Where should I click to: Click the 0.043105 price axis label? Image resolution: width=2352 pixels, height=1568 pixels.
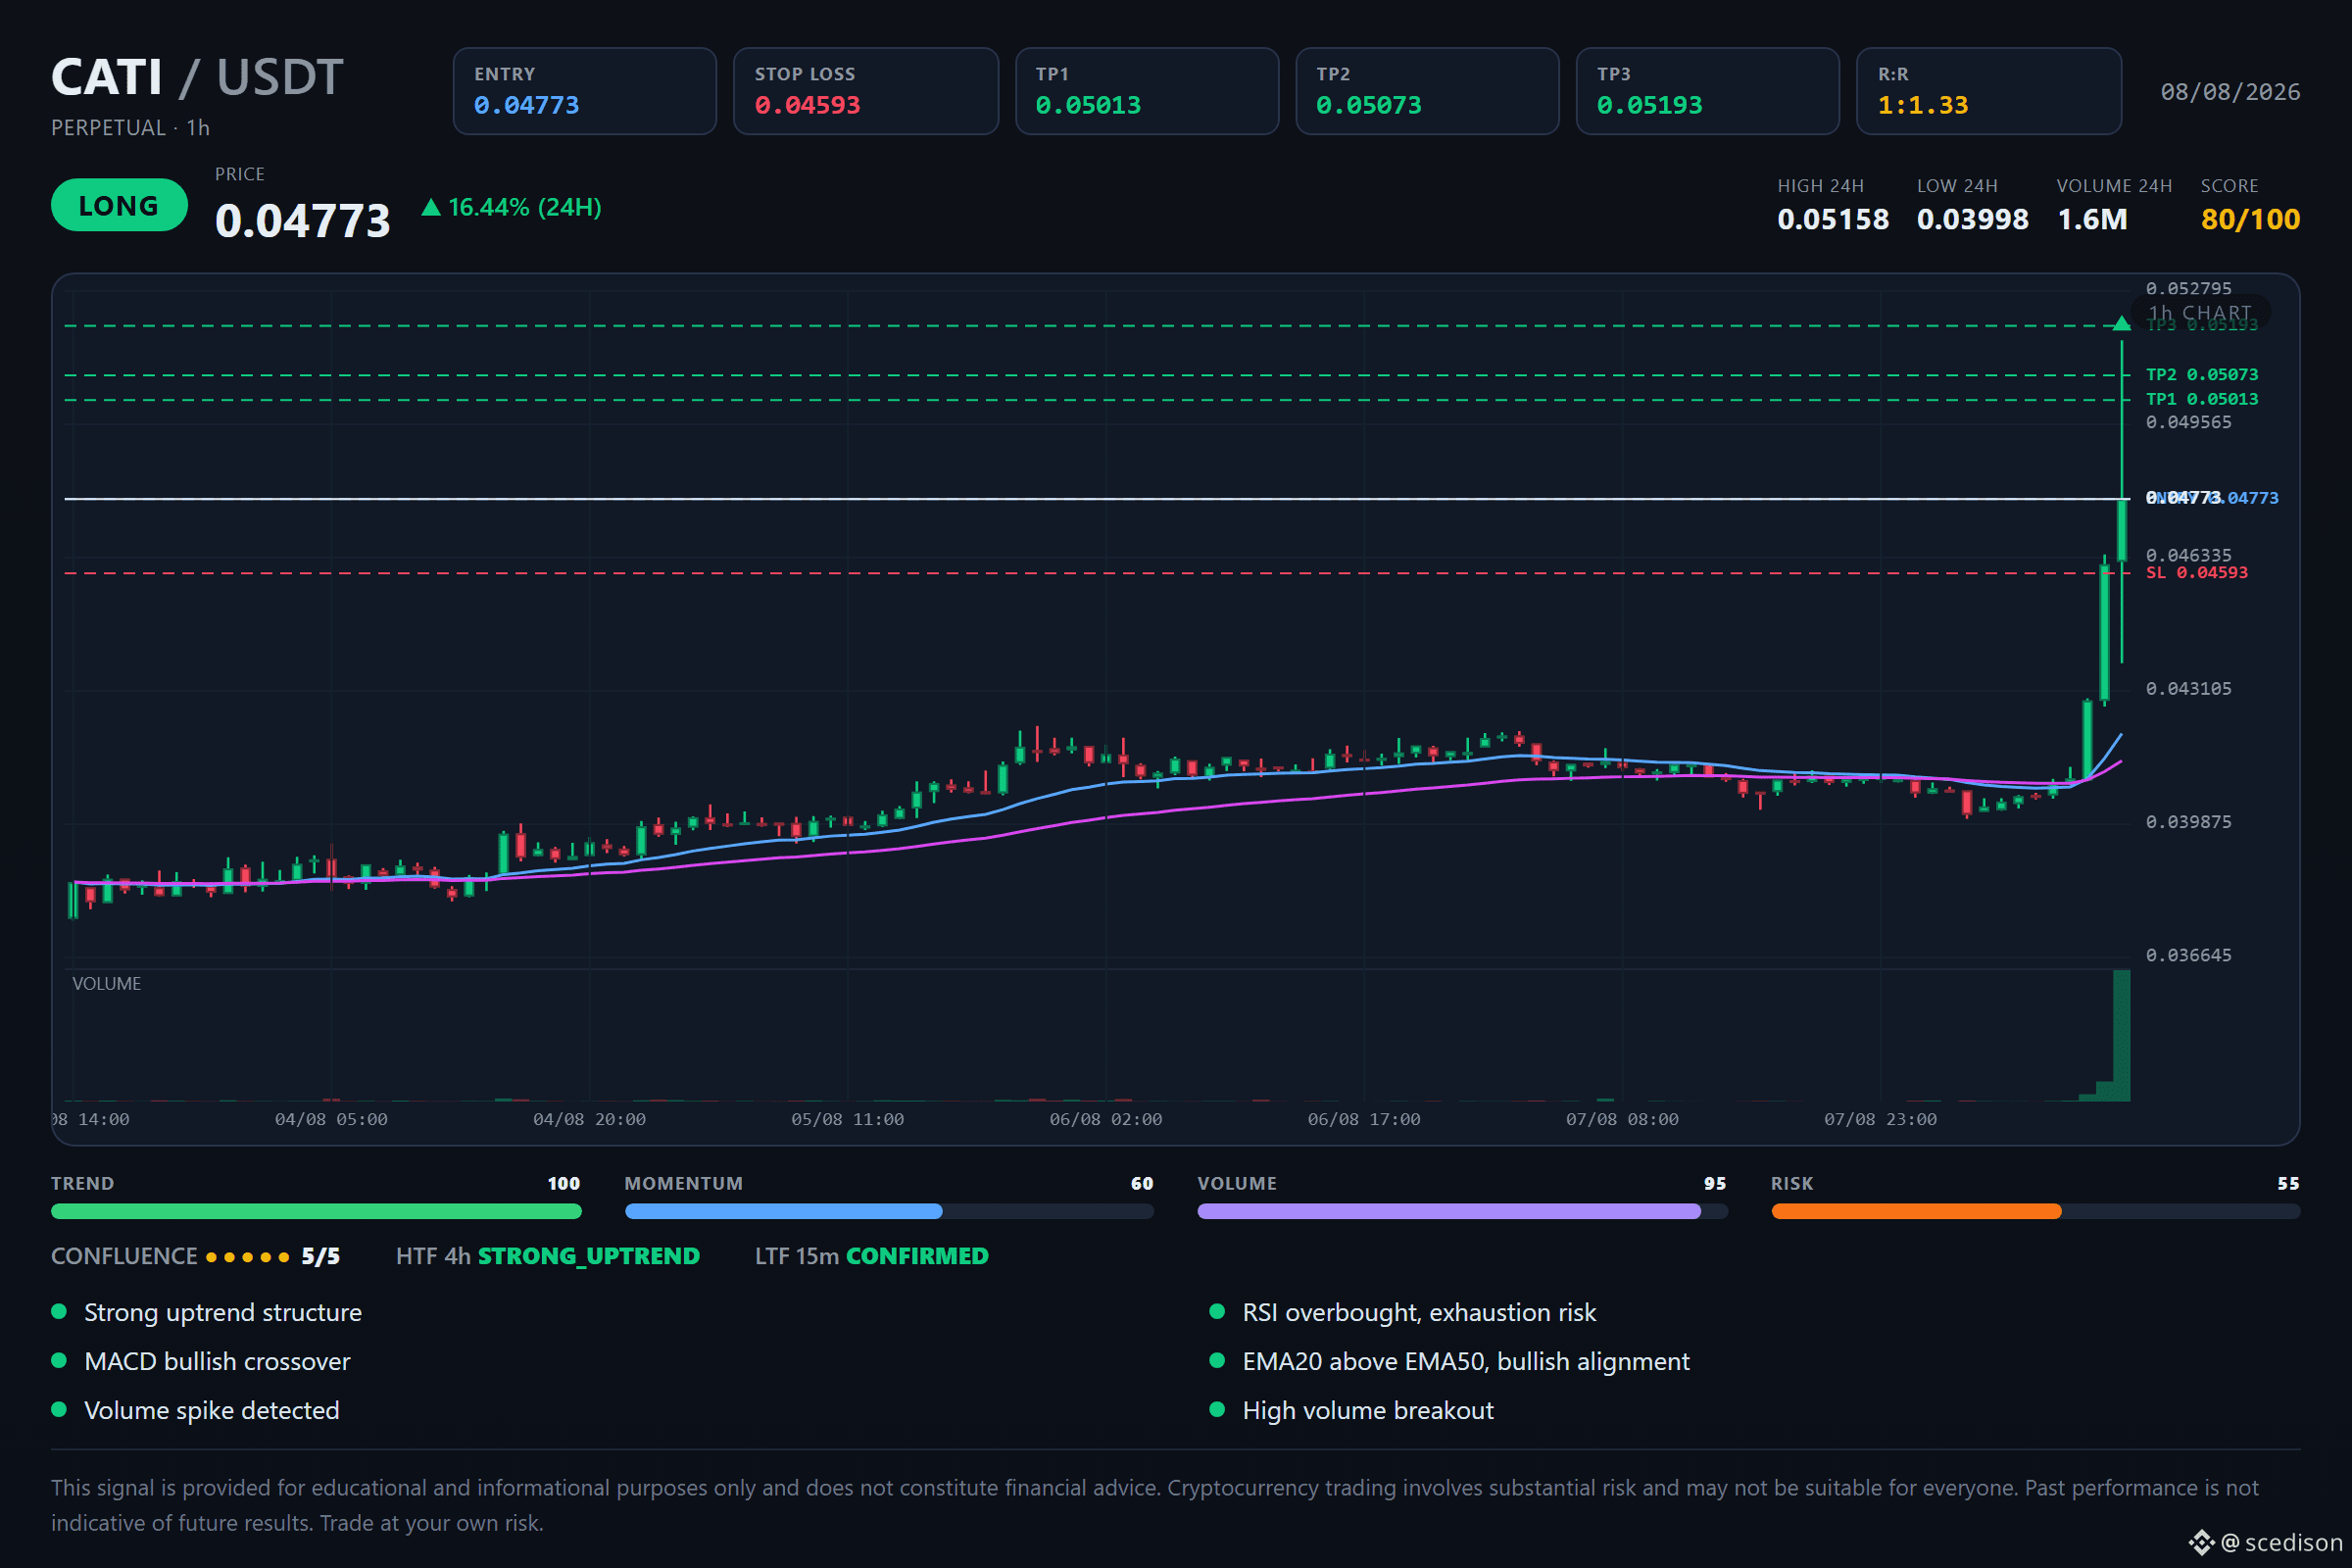(2188, 688)
